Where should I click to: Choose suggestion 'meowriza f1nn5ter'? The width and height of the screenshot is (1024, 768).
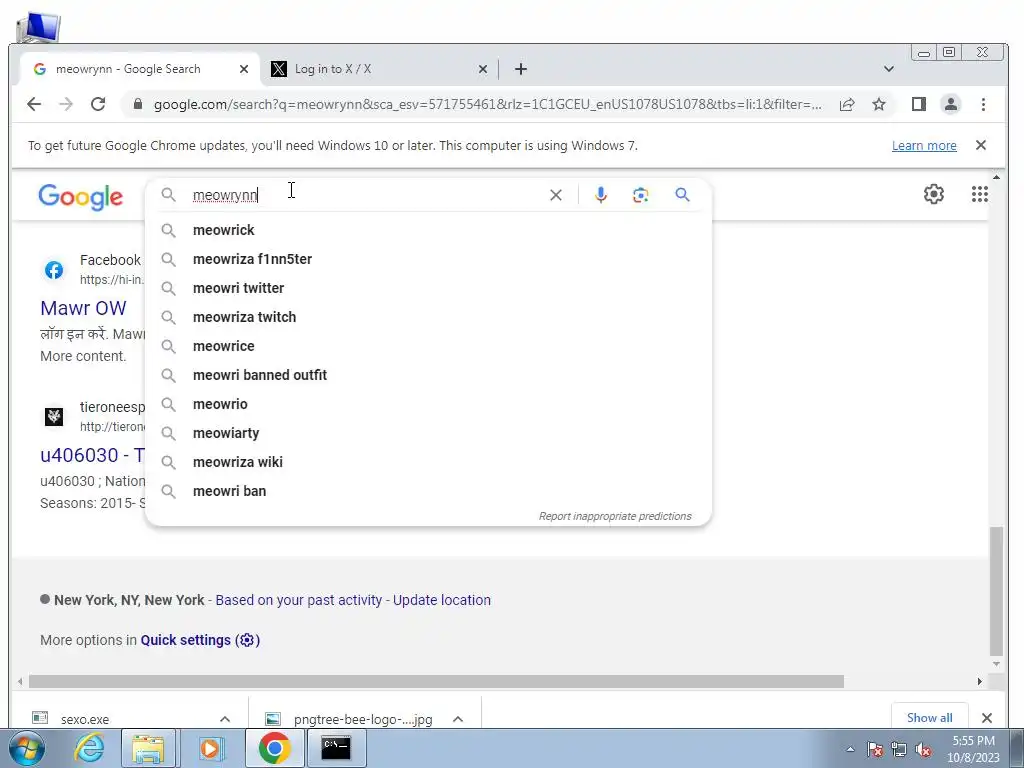point(428,259)
